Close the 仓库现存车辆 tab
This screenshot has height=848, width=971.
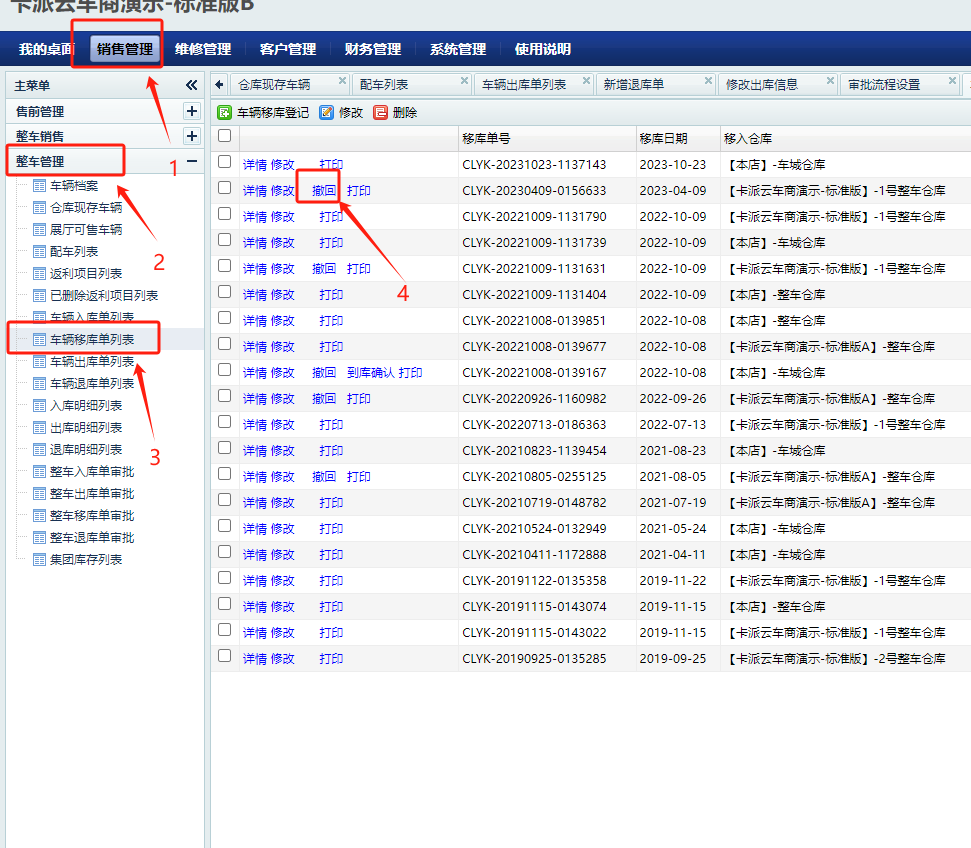pos(342,81)
